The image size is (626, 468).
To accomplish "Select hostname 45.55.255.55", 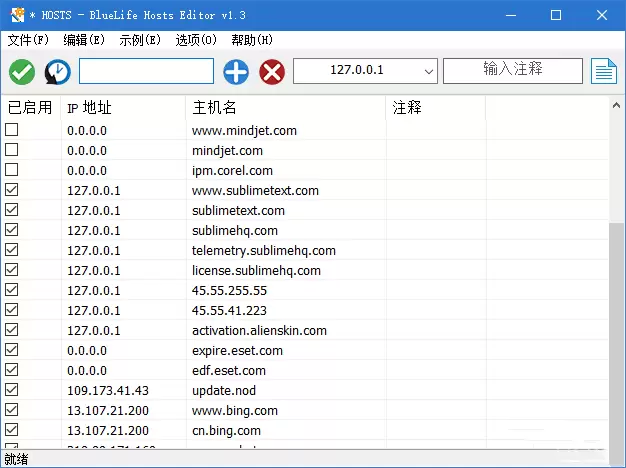I will coord(229,290).
